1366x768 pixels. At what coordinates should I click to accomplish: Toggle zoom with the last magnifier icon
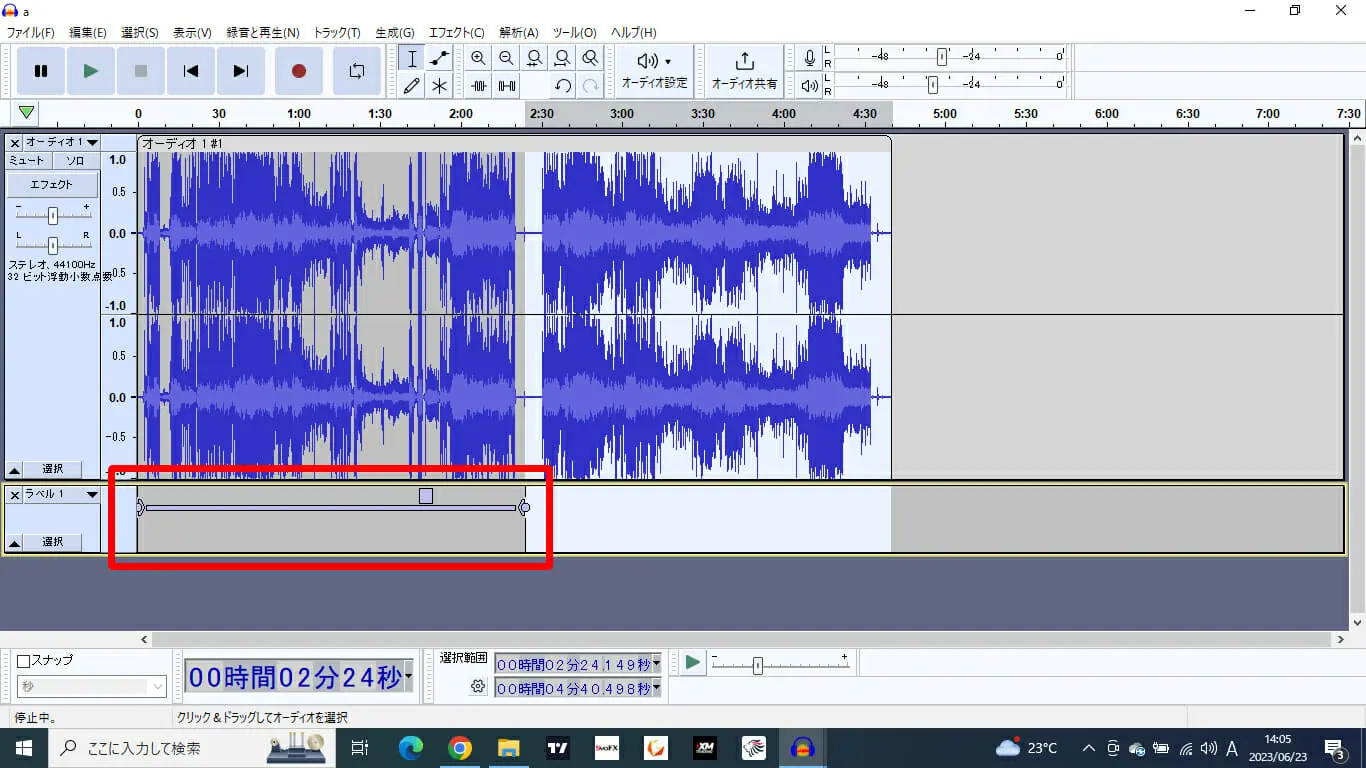591,59
